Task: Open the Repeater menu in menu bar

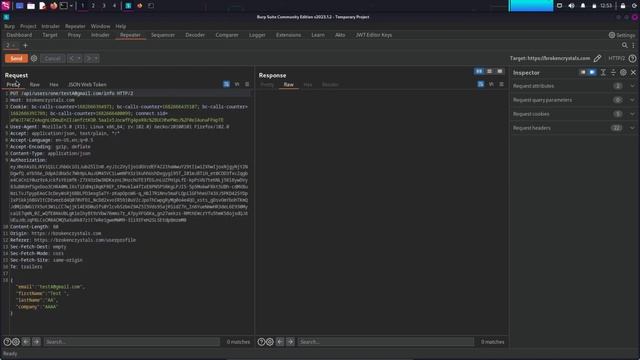Action: [x=75, y=26]
